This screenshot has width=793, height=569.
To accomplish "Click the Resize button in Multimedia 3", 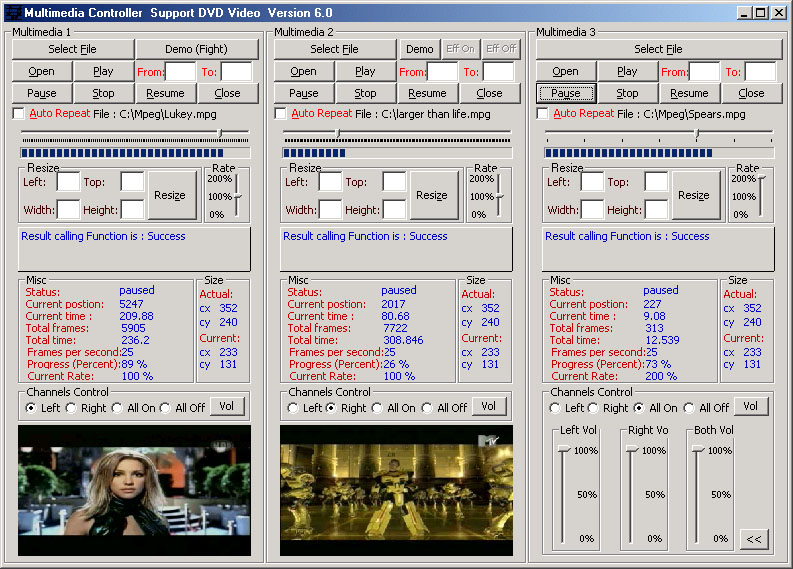I will pyautogui.click(x=694, y=195).
